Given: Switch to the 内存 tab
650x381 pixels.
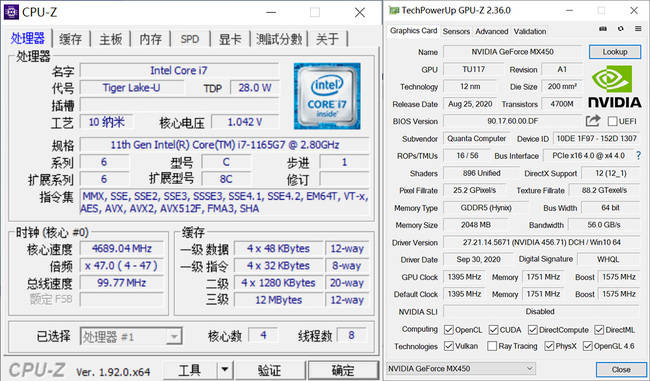Looking at the screenshot, I should (x=150, y=39).
